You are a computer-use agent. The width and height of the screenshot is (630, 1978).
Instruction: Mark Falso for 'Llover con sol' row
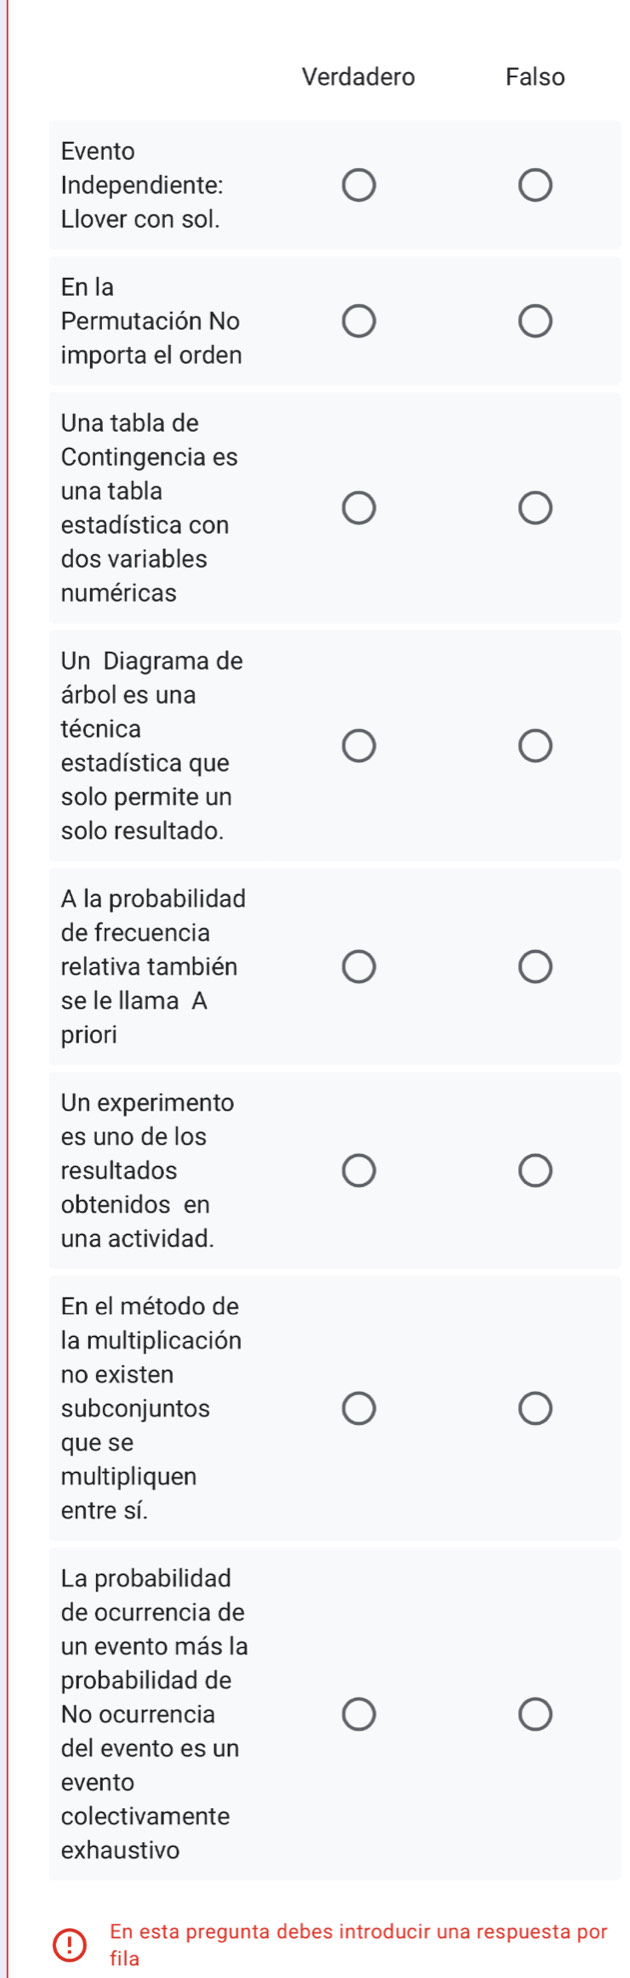tap(535, 186)
